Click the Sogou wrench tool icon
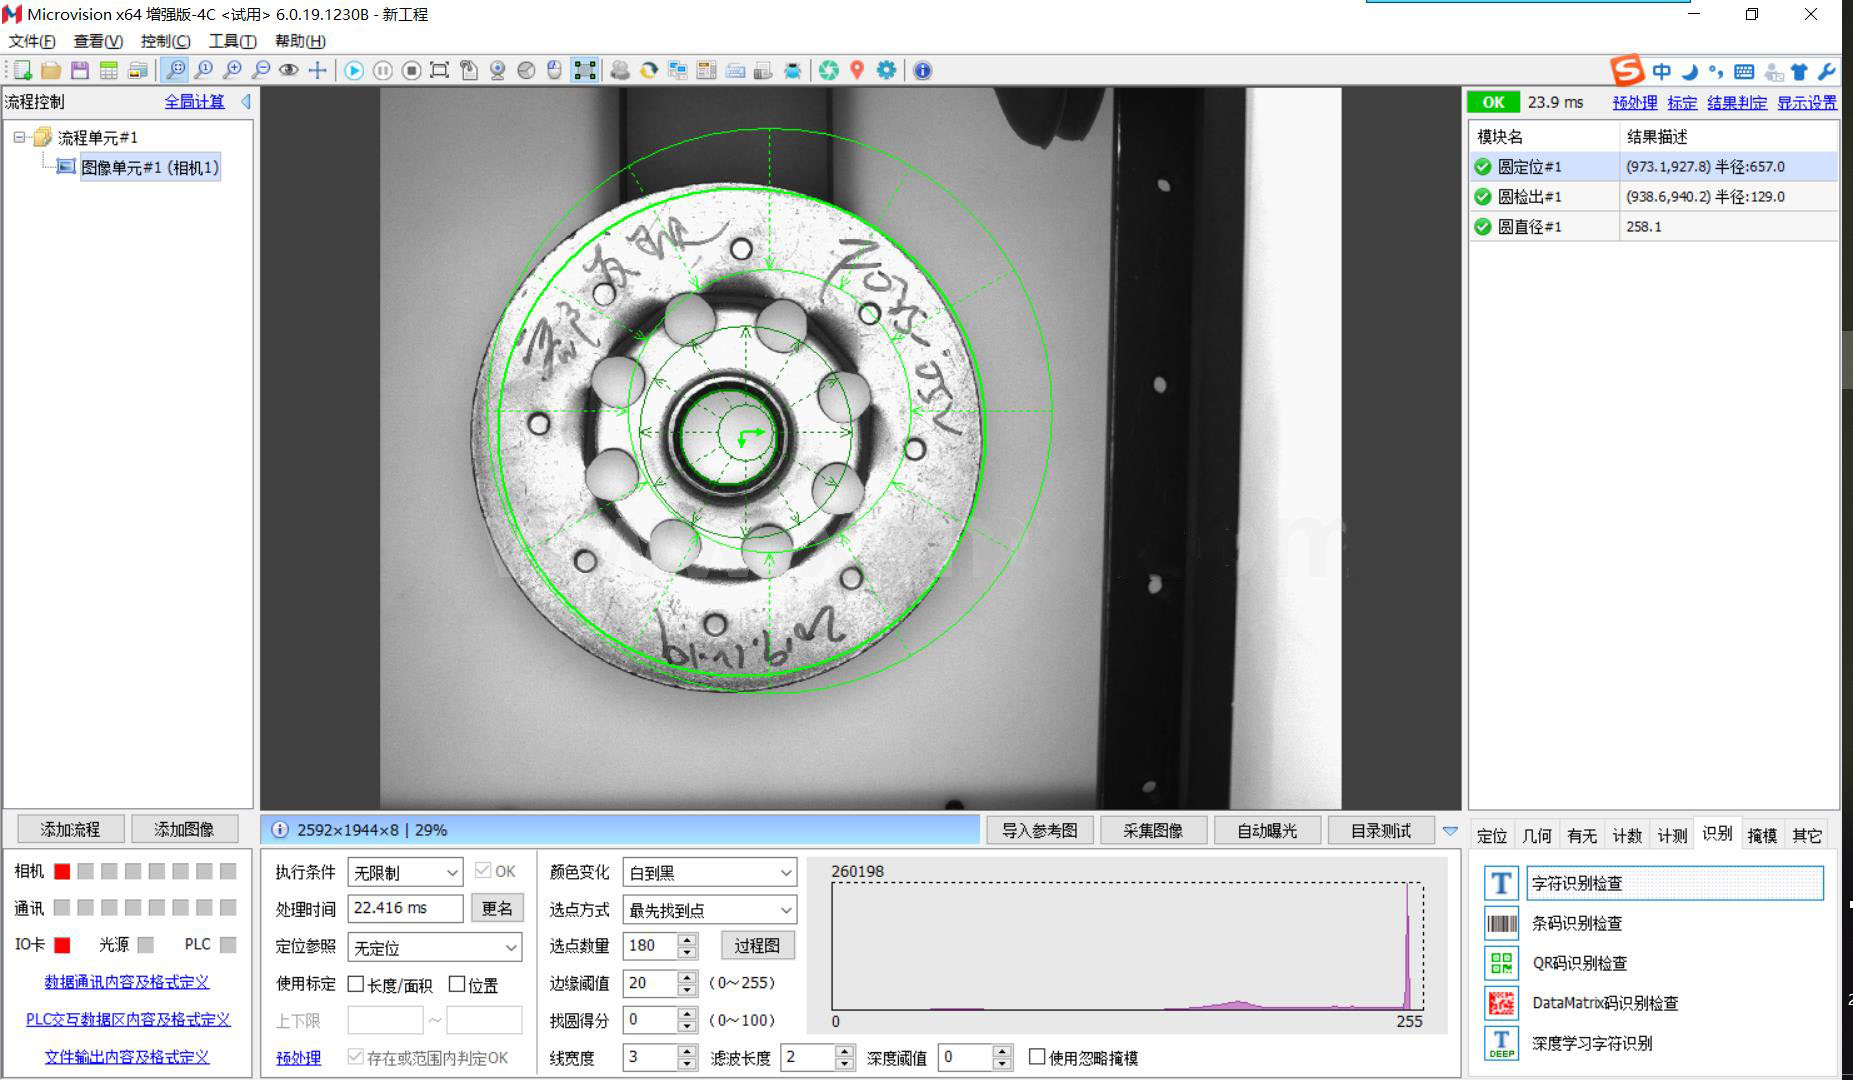Image resolution: width=1853 pixels, height=1080 pixels. coord(1826,71)
